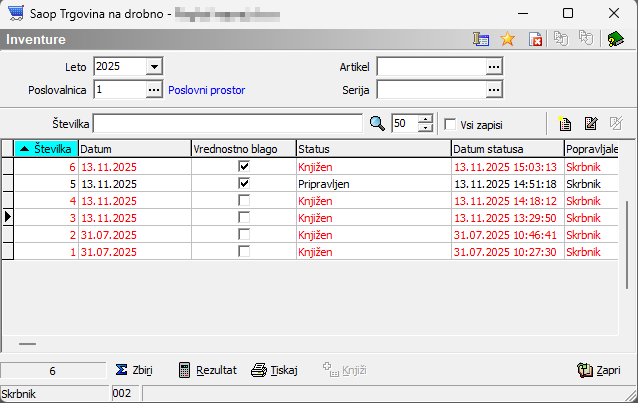Open the Serija lookup ellipsis button
638x403 pixels.
494,90
